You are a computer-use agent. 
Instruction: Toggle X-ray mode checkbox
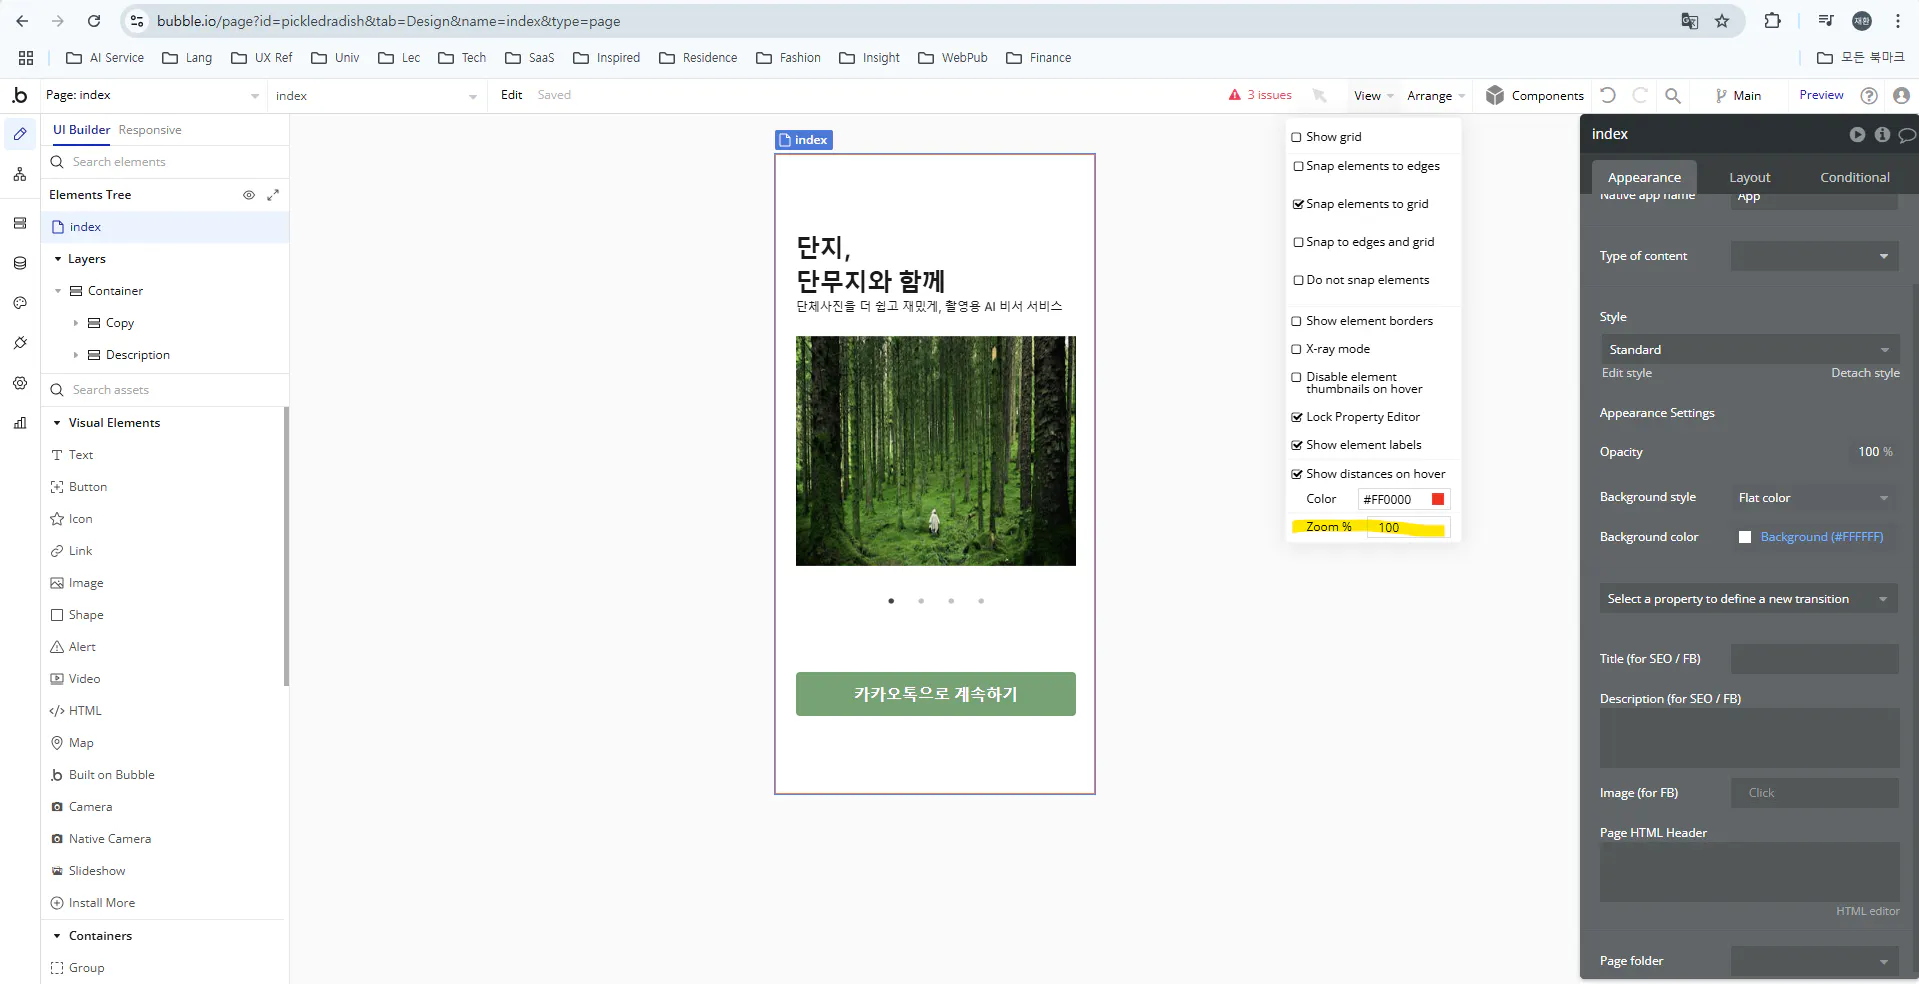coord(1297,349)
